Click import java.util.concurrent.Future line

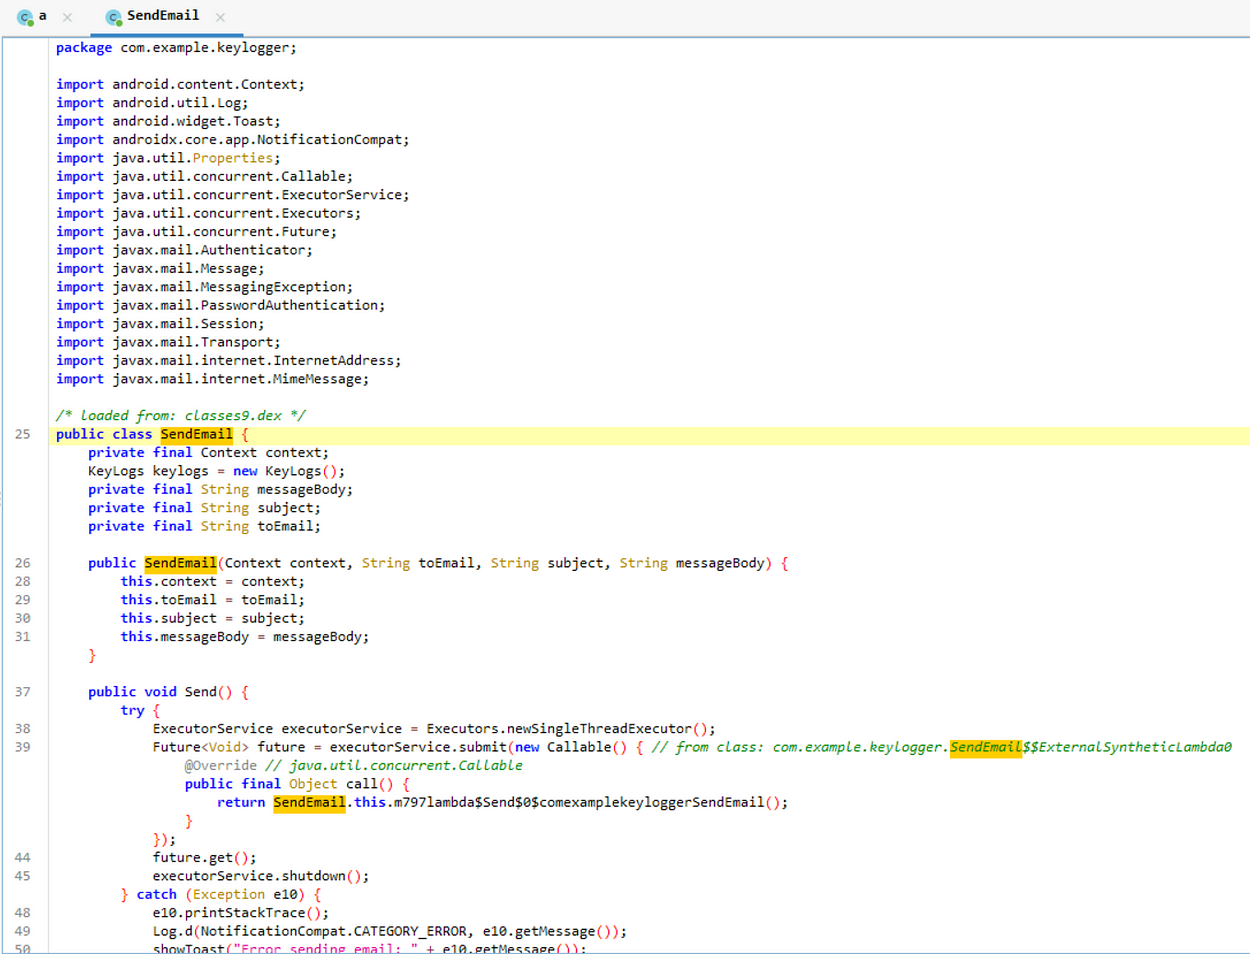click(196, 232)
